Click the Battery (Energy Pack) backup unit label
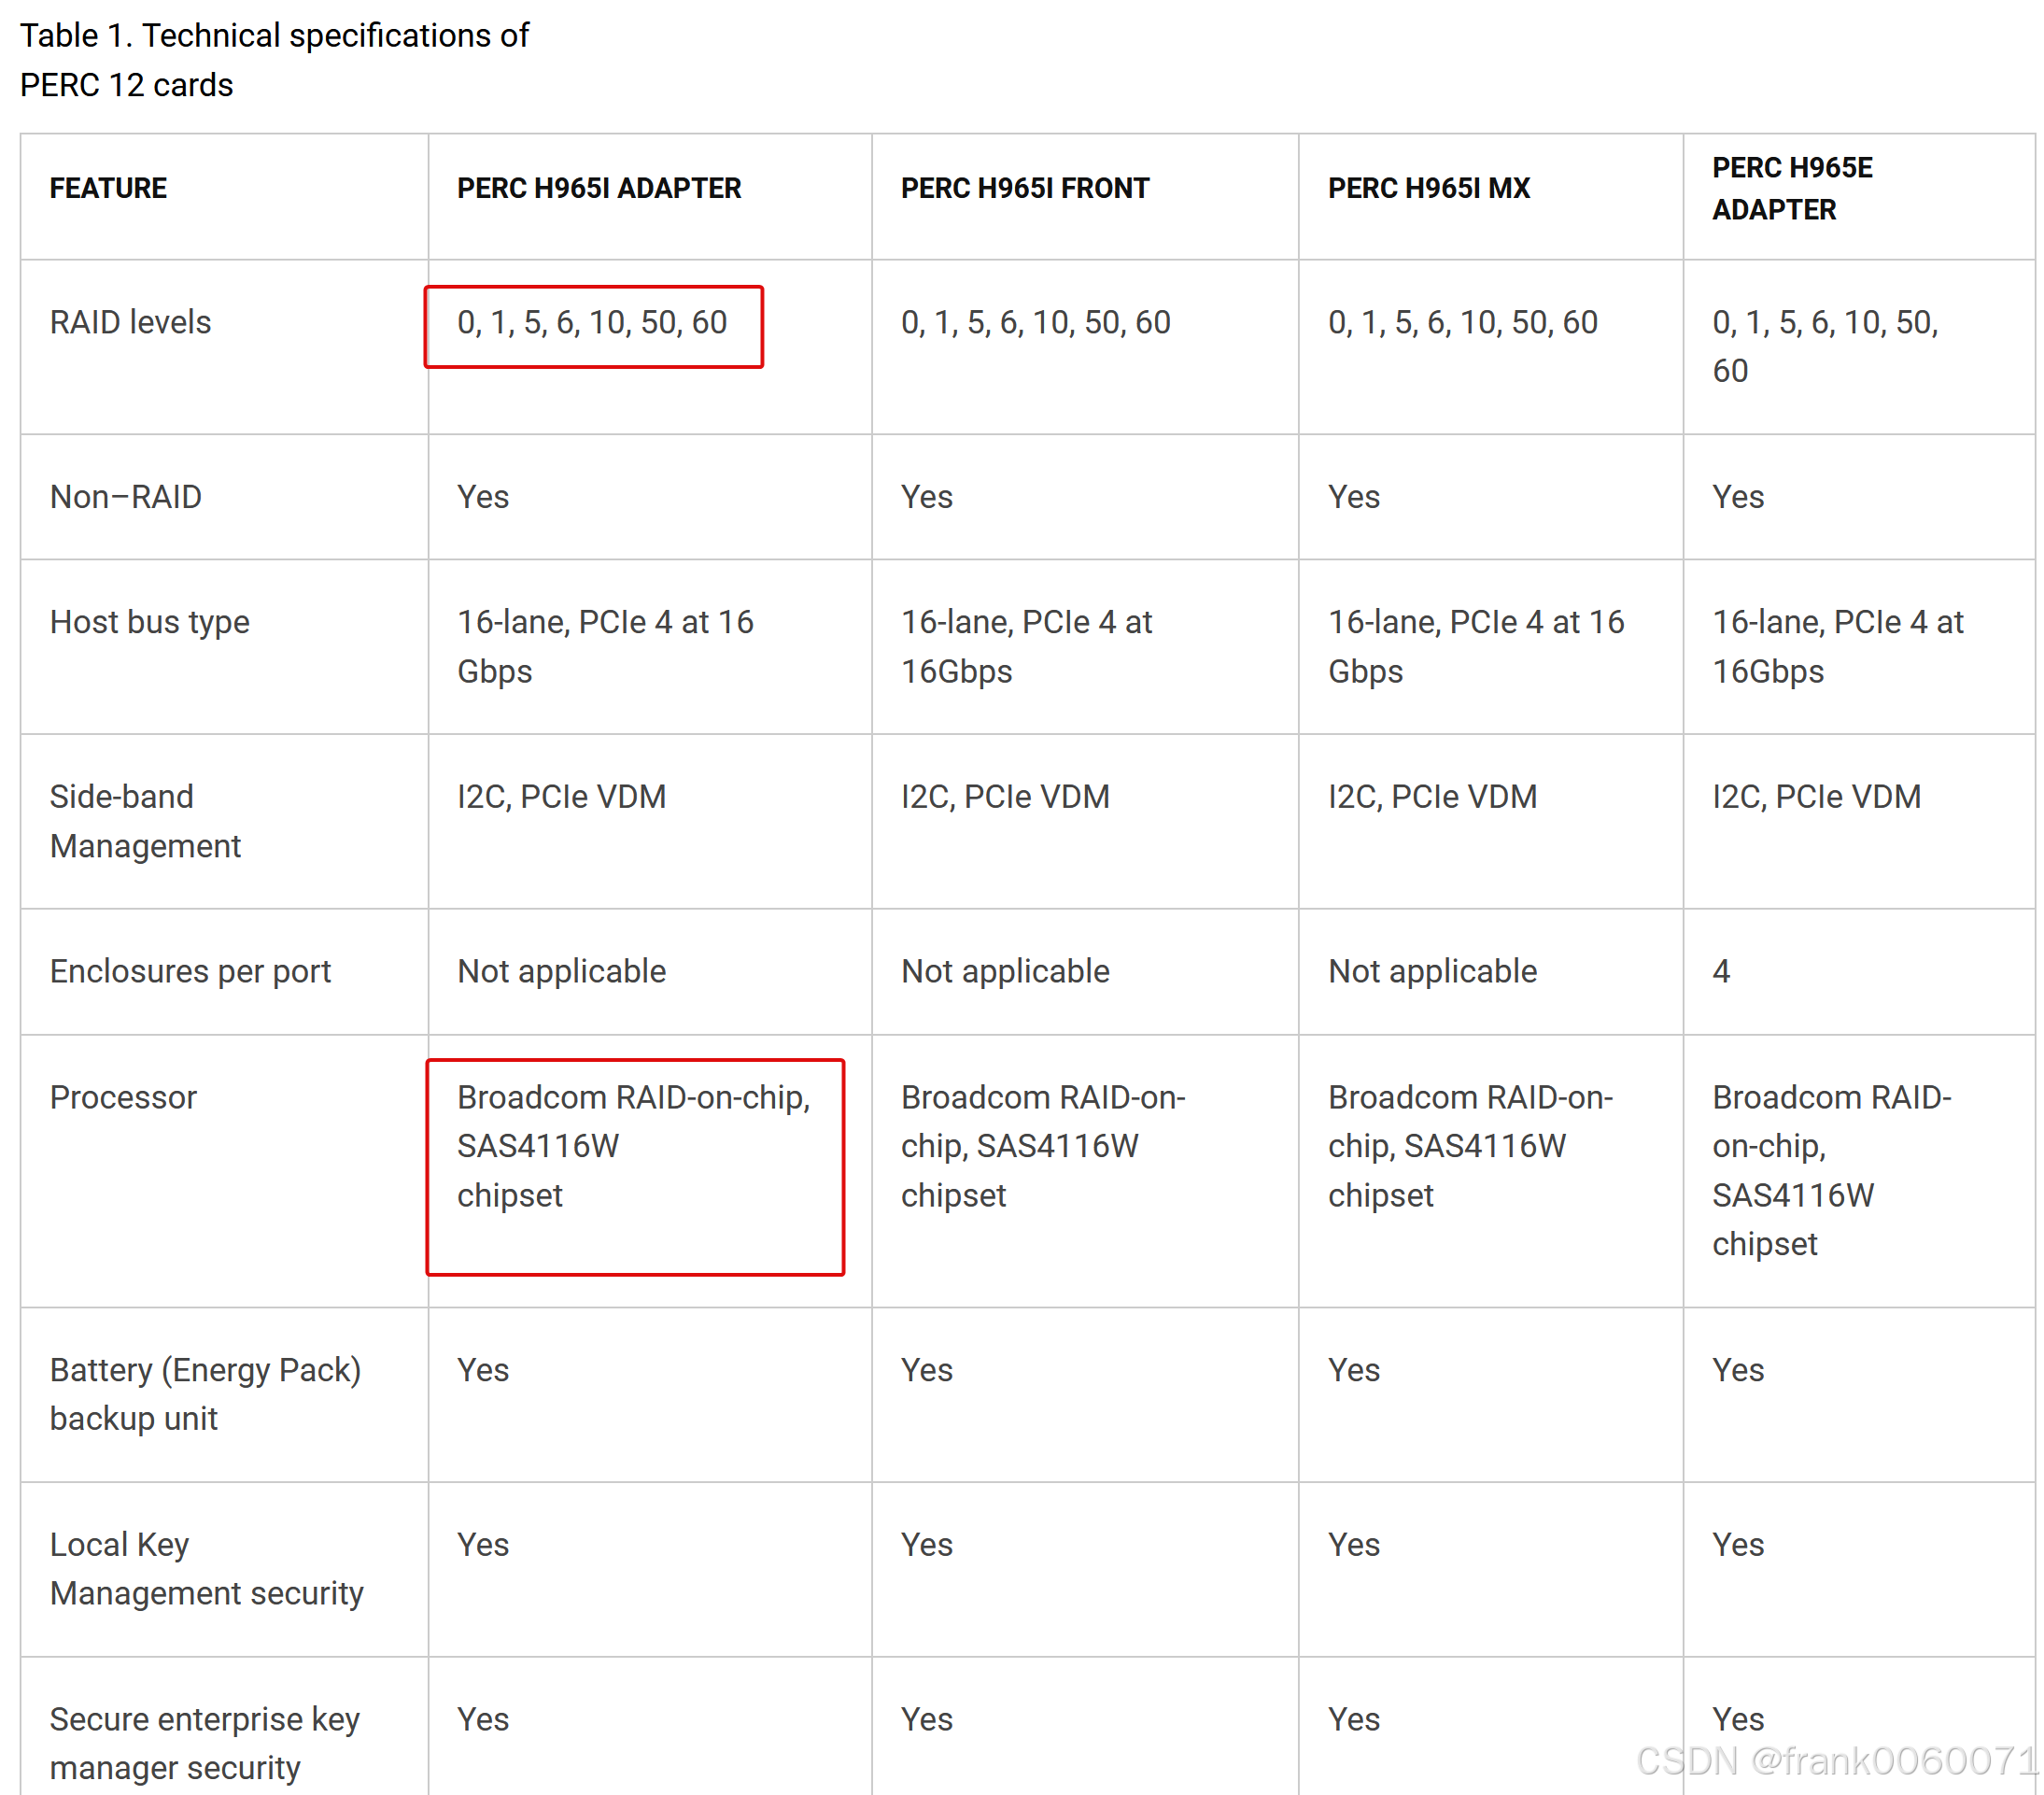Screen dimensions: 2044x1795 pos(205,1393)
